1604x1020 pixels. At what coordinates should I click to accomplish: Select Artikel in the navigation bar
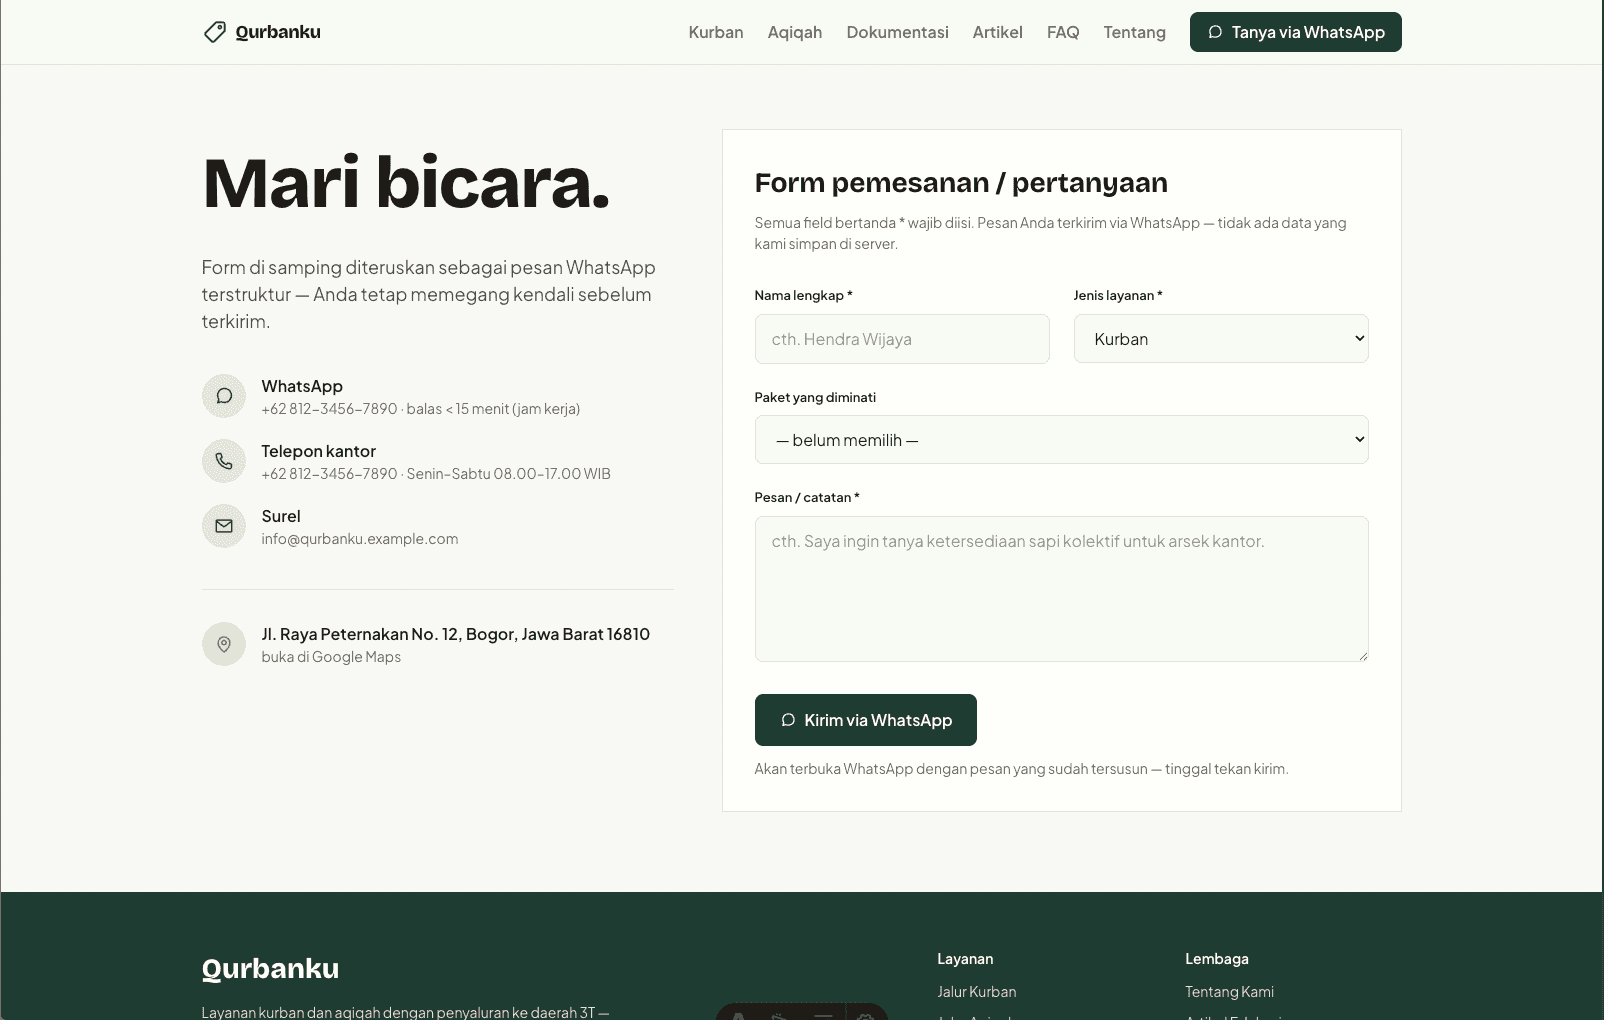point(997,32)
